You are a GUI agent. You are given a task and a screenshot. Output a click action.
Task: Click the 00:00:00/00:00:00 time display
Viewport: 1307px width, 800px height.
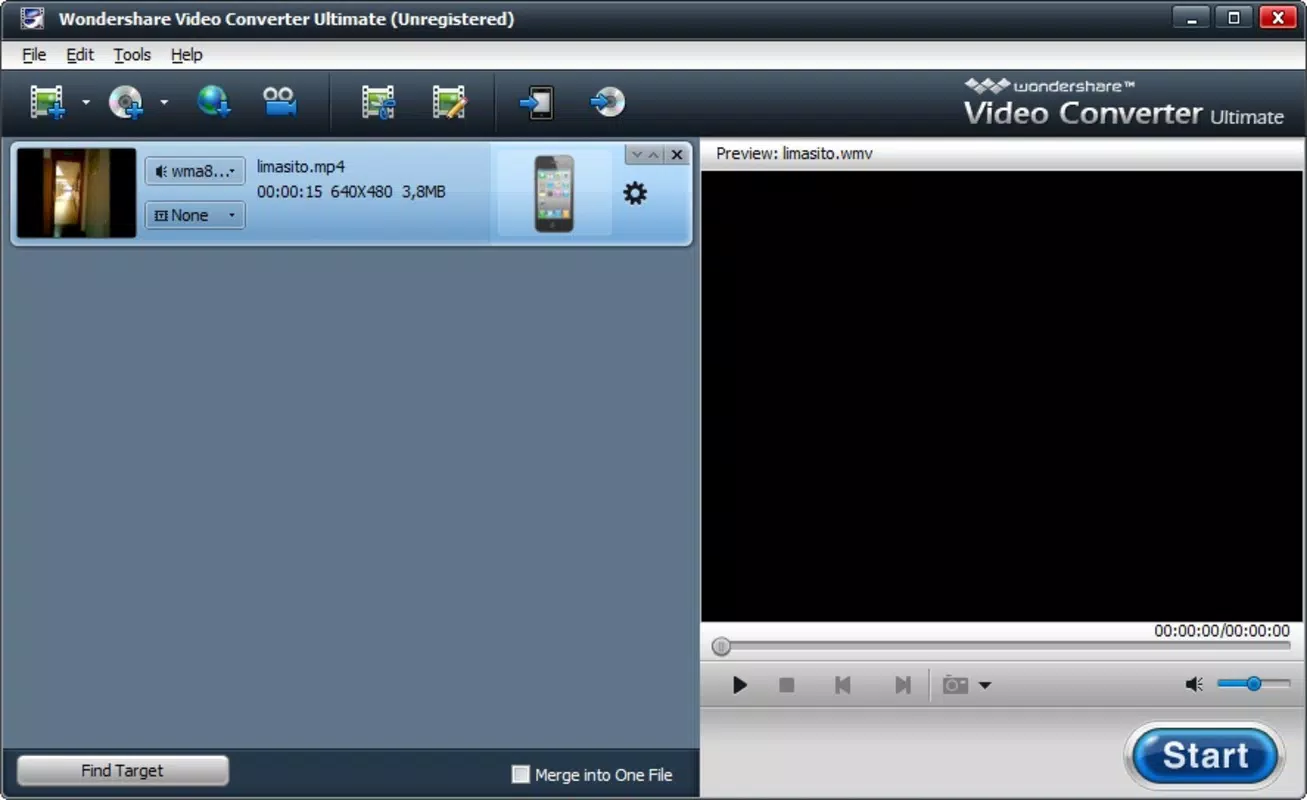1222,631
